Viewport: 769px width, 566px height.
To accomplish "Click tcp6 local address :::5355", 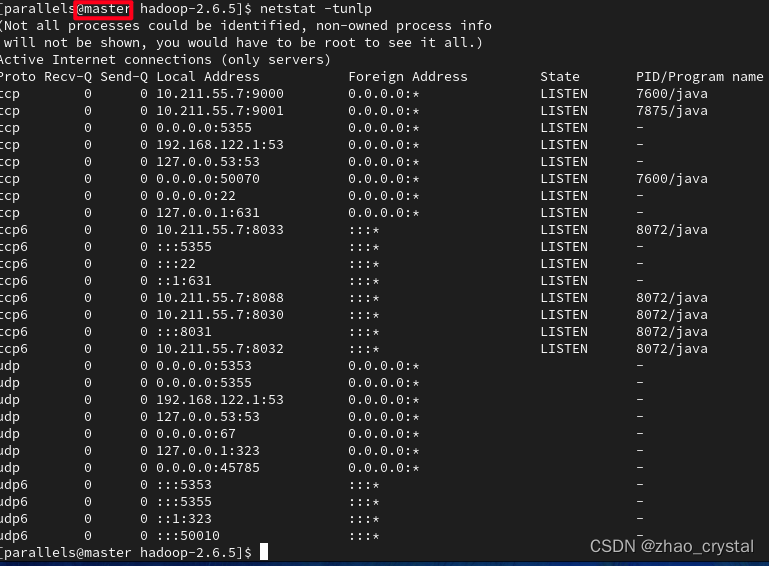I will (184, 247).
